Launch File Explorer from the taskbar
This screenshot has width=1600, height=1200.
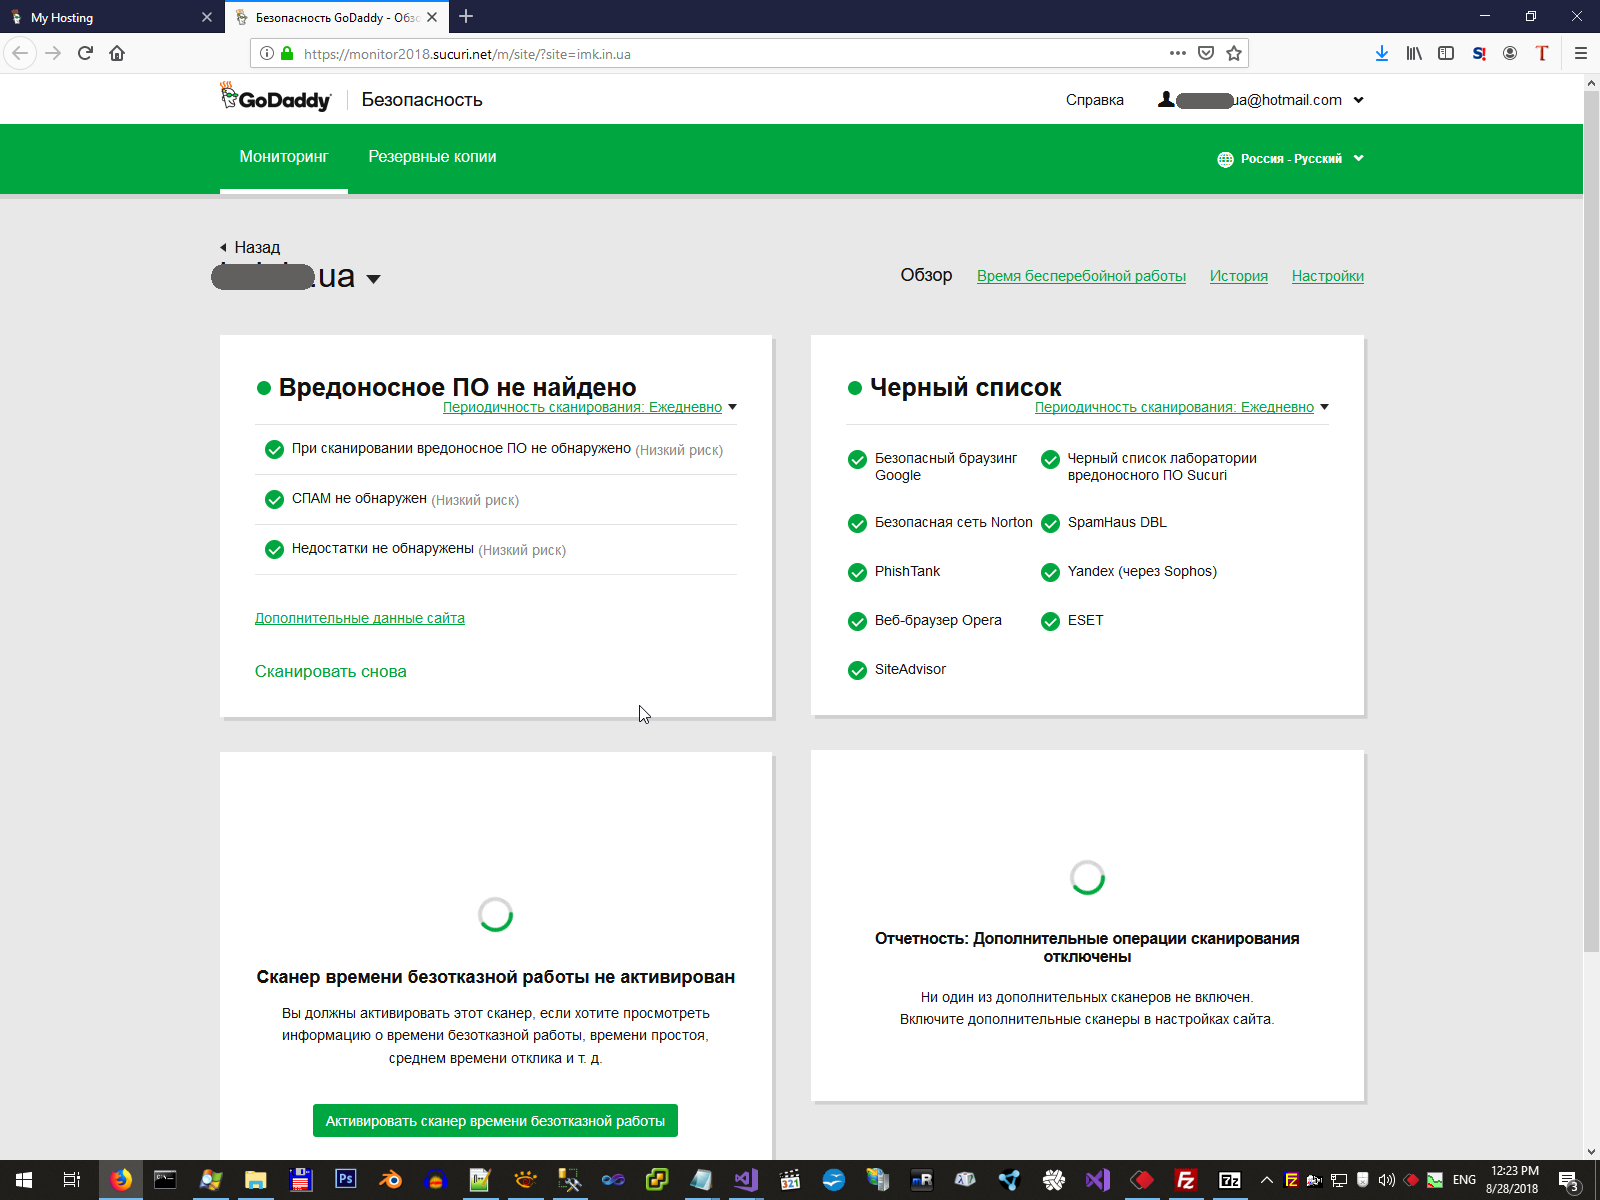coord(255,1180)
